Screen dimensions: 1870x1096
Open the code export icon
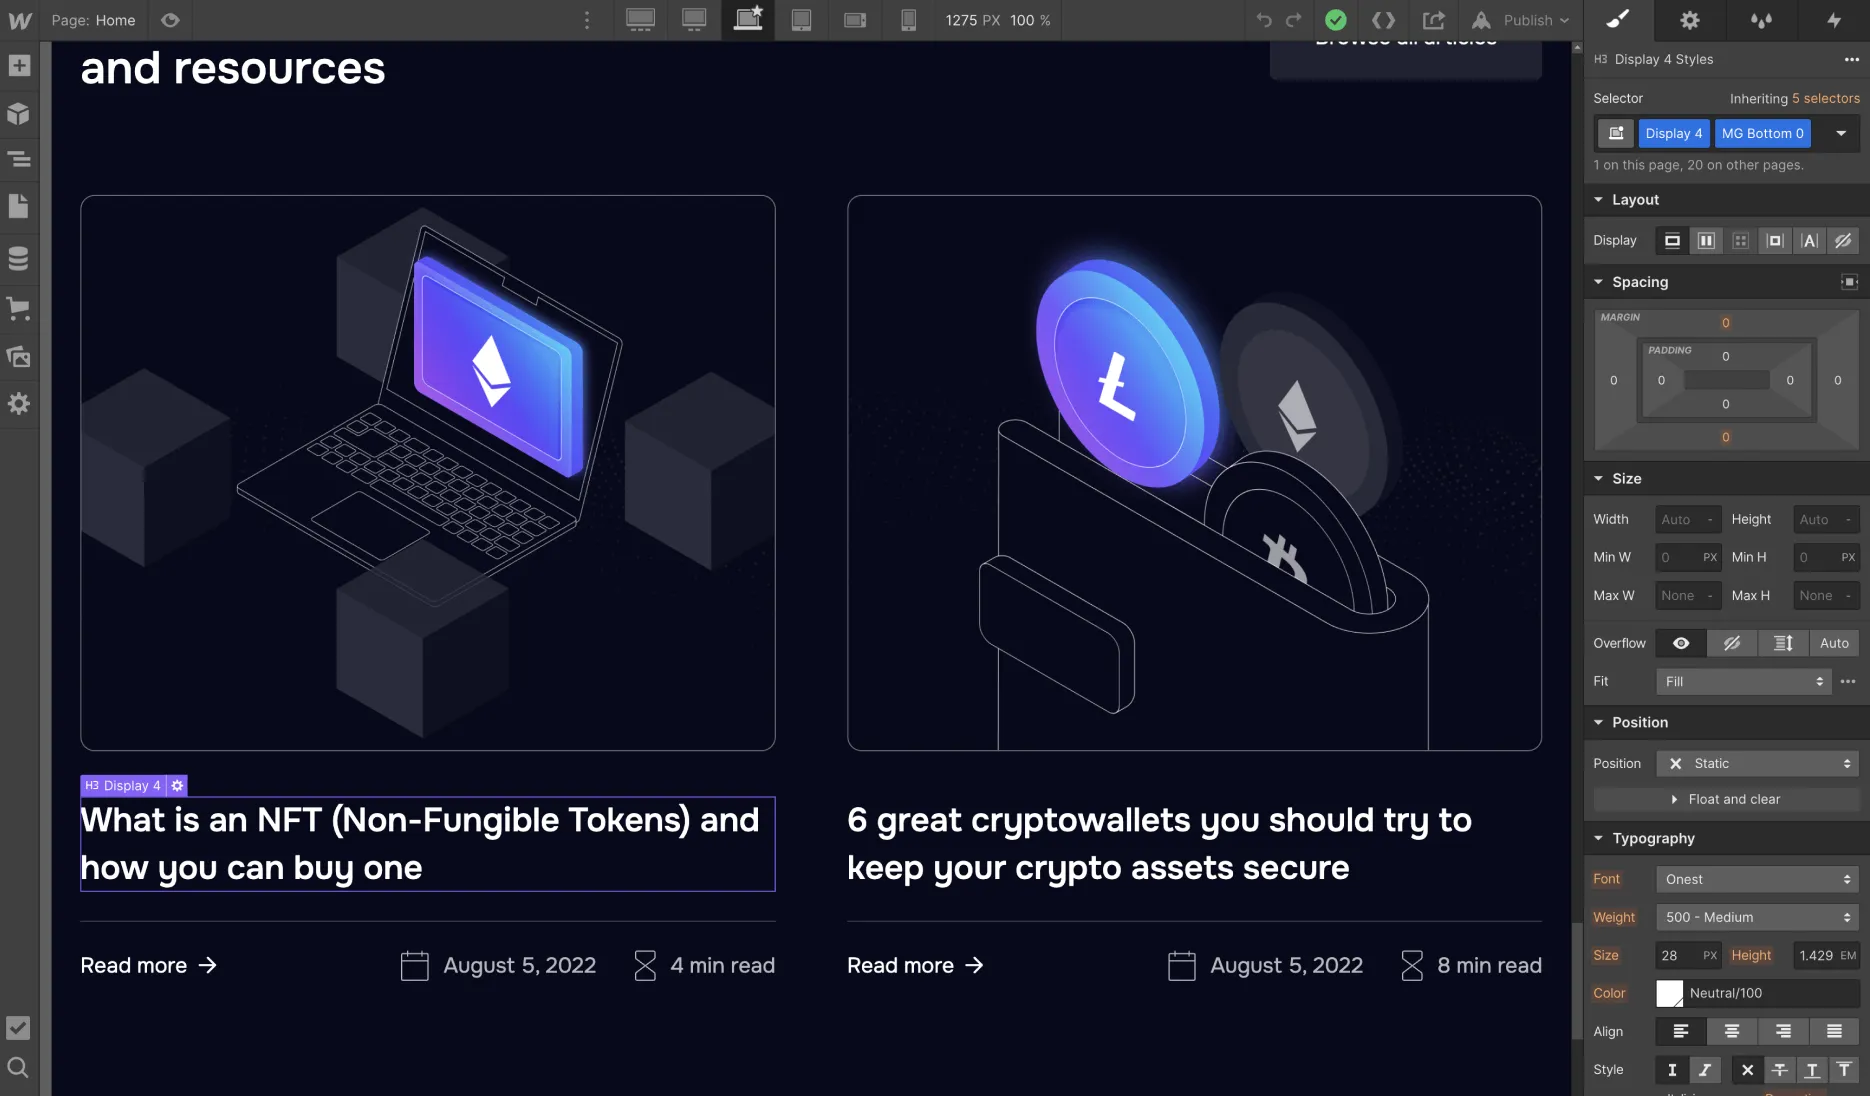pos(1383,20)
